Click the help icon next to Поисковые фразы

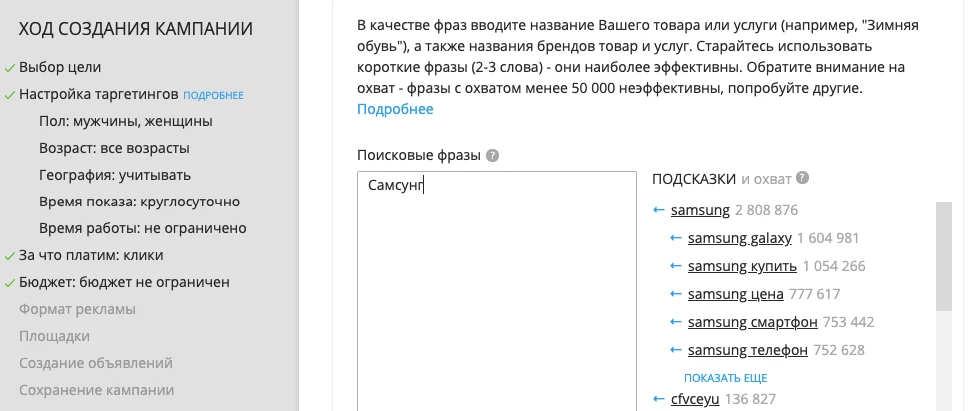pos(492,156)
